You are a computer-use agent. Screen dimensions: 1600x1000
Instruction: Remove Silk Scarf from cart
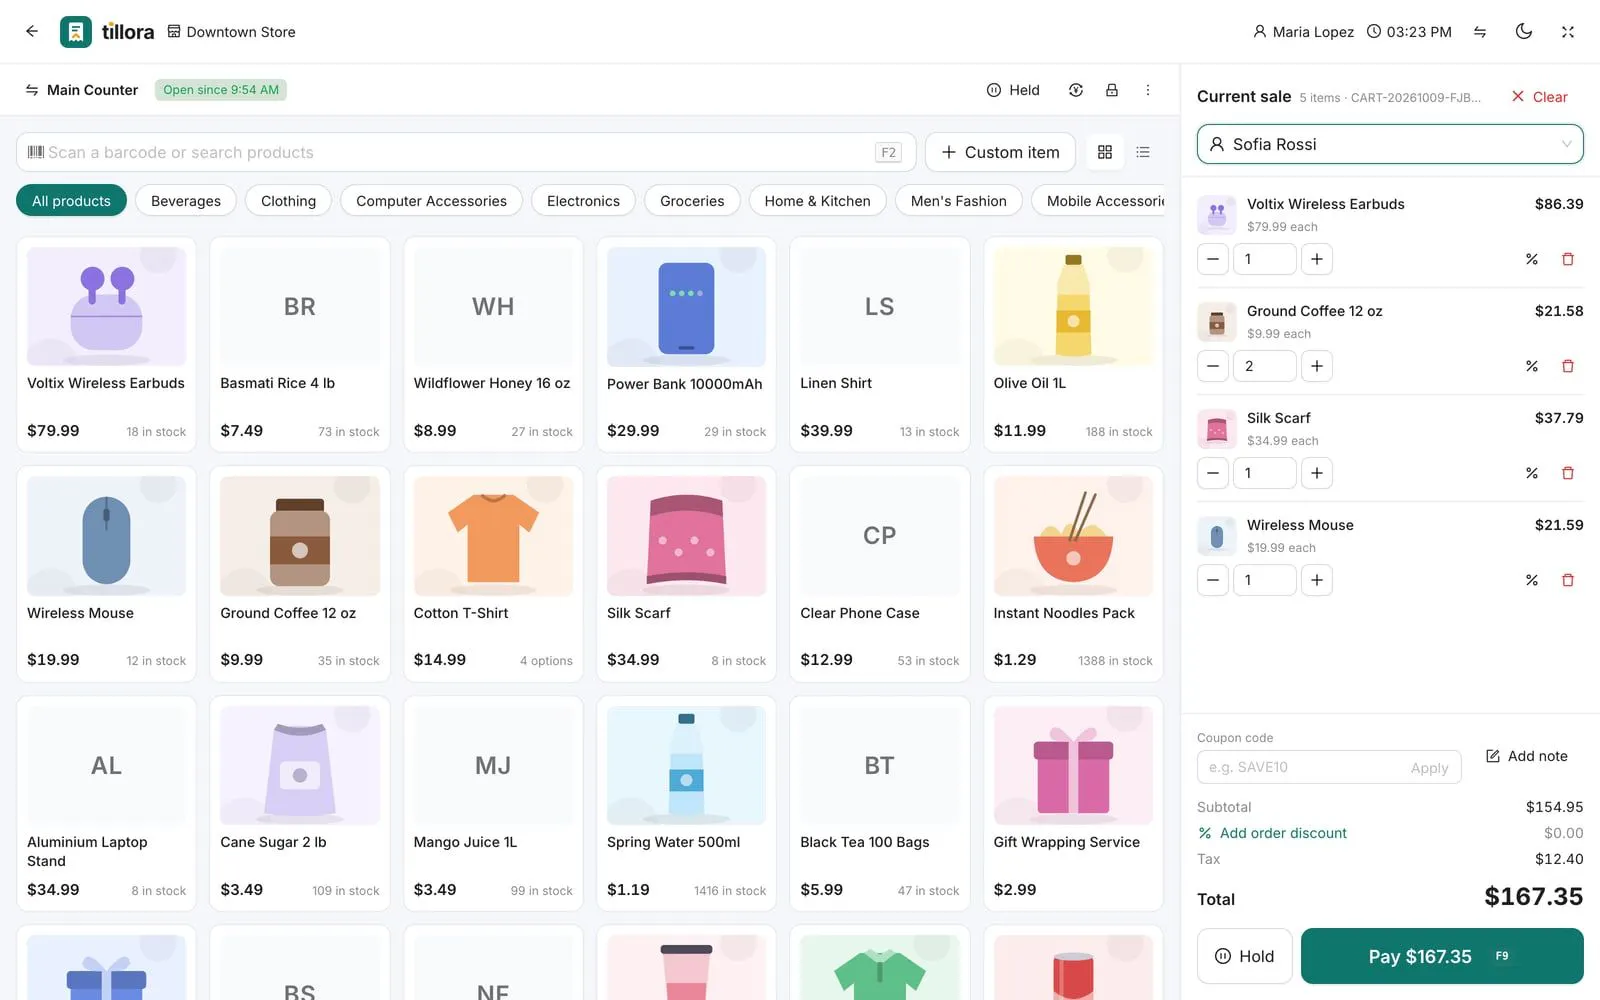pyautogui.click(x=1568, y=473)
